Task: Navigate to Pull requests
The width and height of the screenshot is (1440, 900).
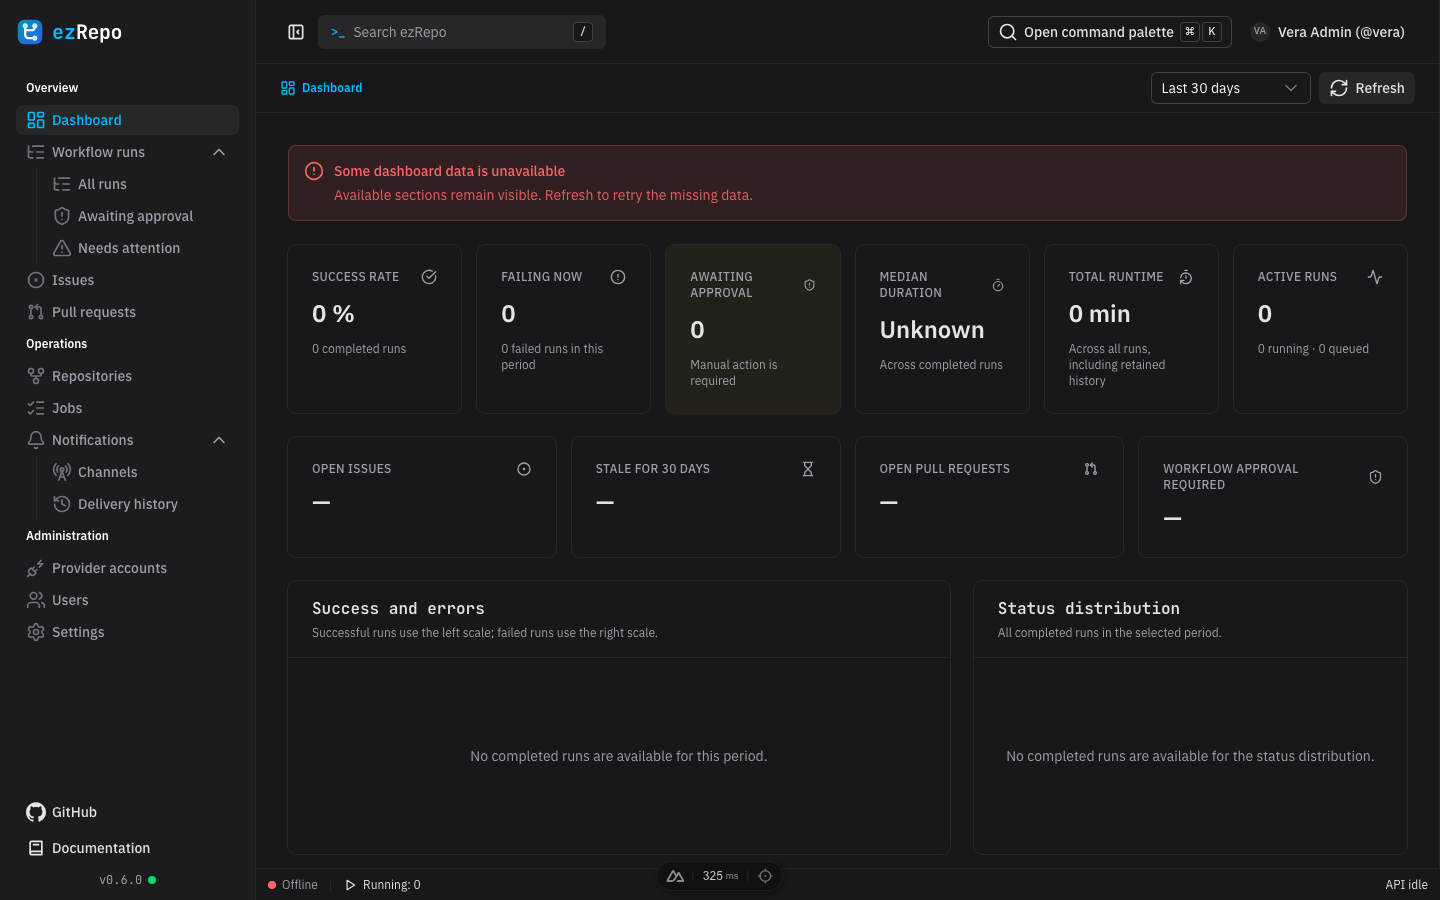Action: click(x=127, y=312)
